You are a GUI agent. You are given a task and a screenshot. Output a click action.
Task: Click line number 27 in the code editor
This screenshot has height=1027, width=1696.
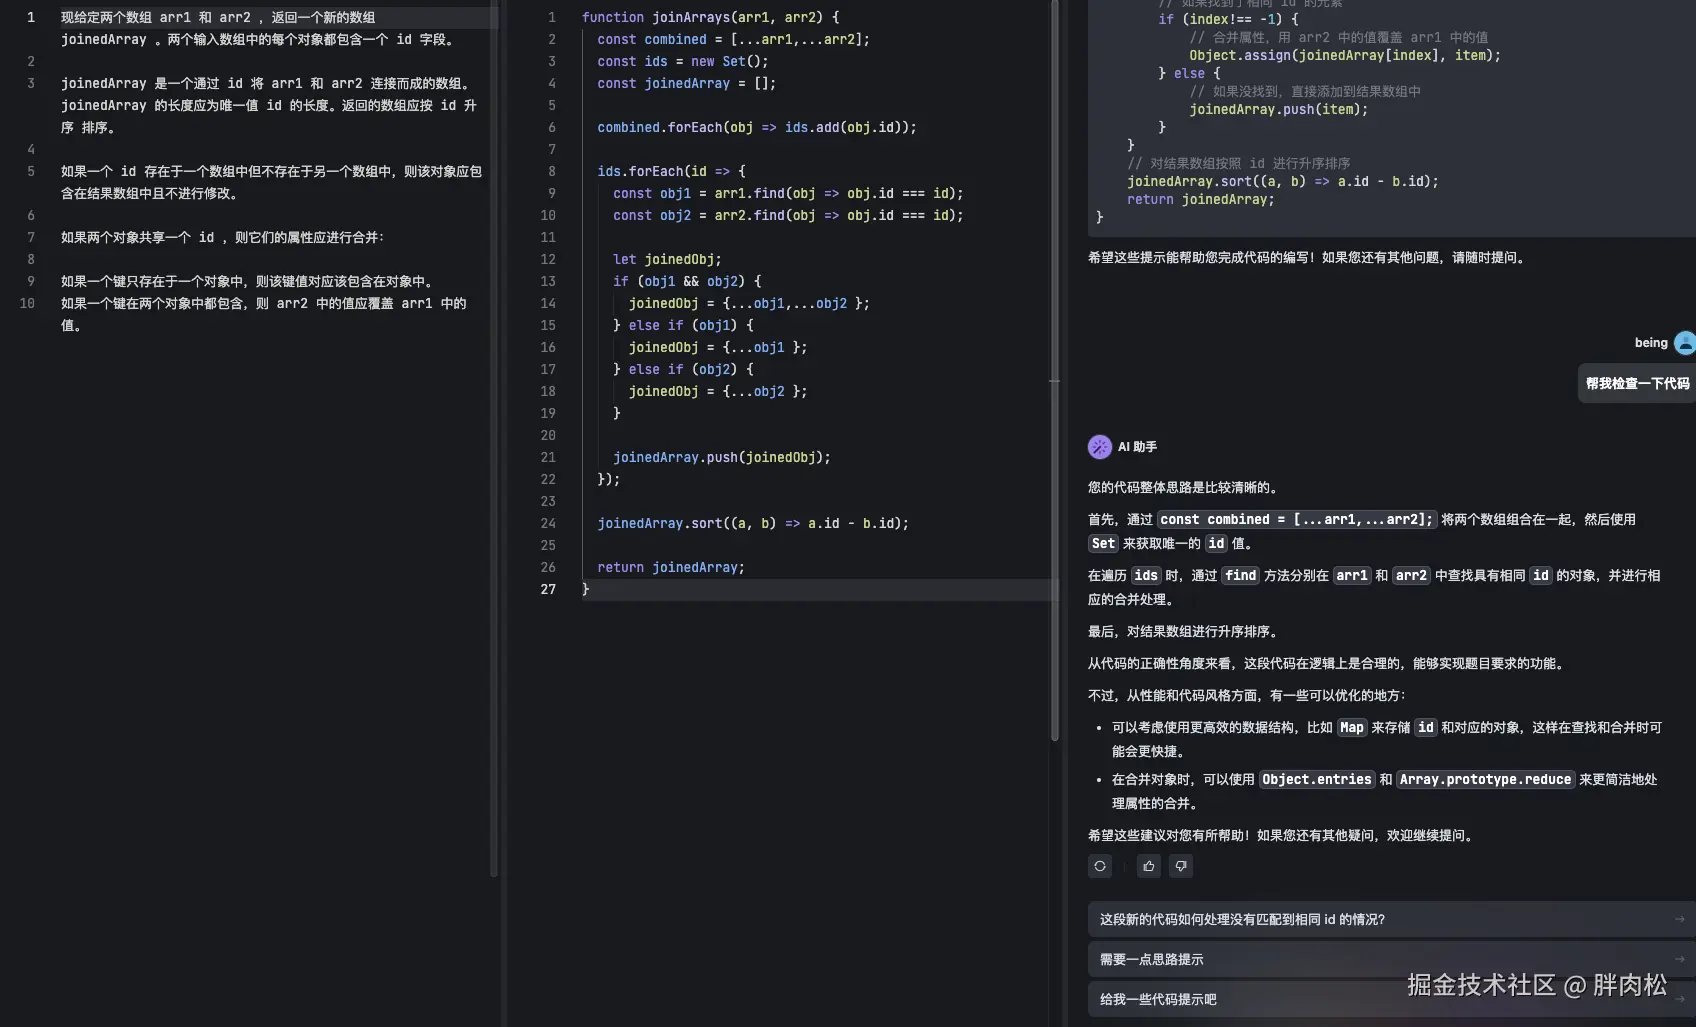548,589
